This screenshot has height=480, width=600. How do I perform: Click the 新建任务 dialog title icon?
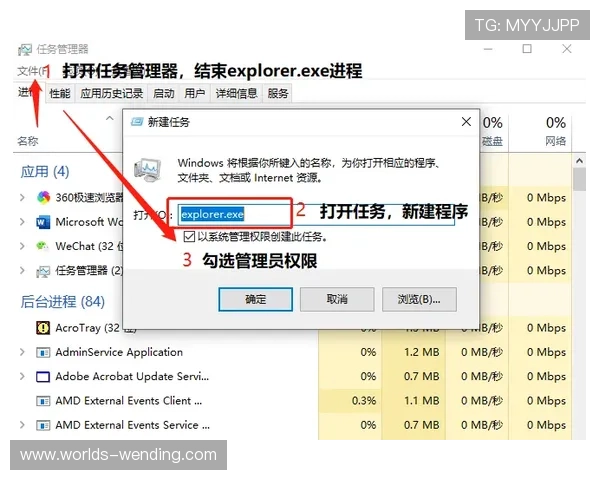pyautogui.click(x=137, y=122)
